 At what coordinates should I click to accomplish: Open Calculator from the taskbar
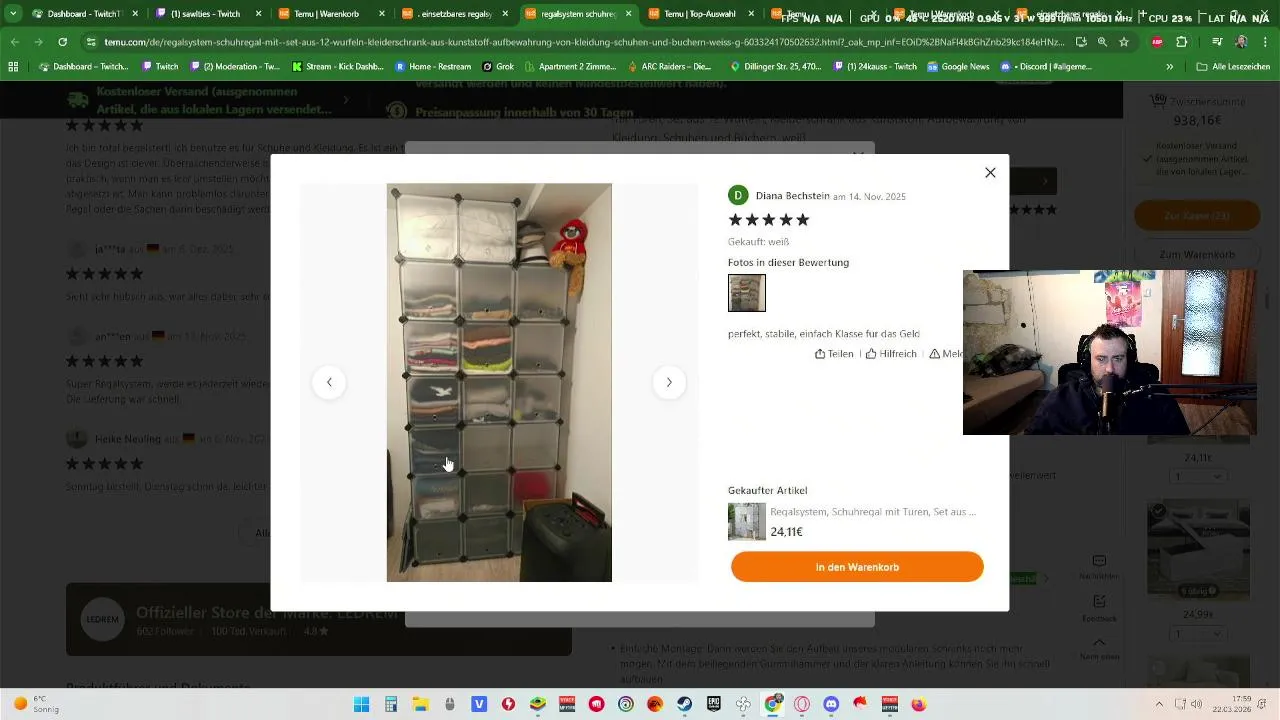(x=391, y=704)
